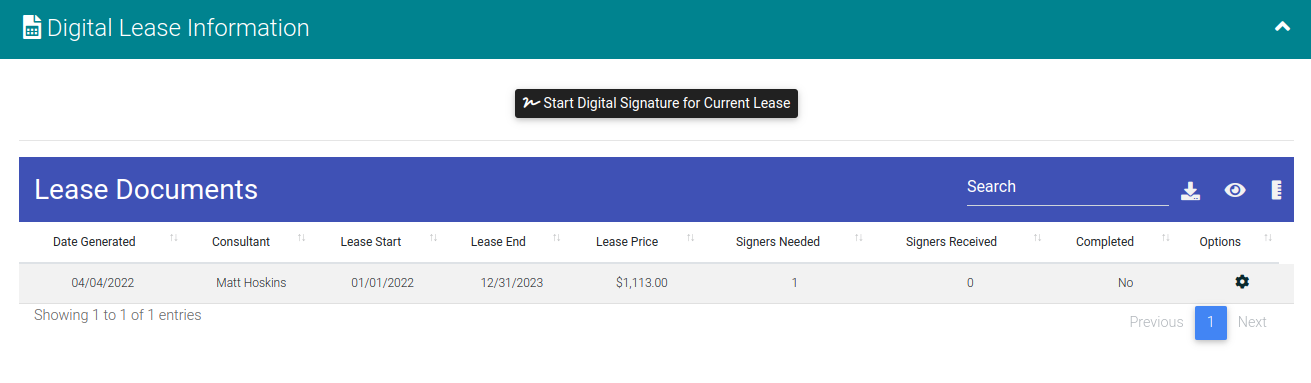This screenshot has width=1311, height=383.
Task: Sort table by Consultant
Action: [241, 242]
